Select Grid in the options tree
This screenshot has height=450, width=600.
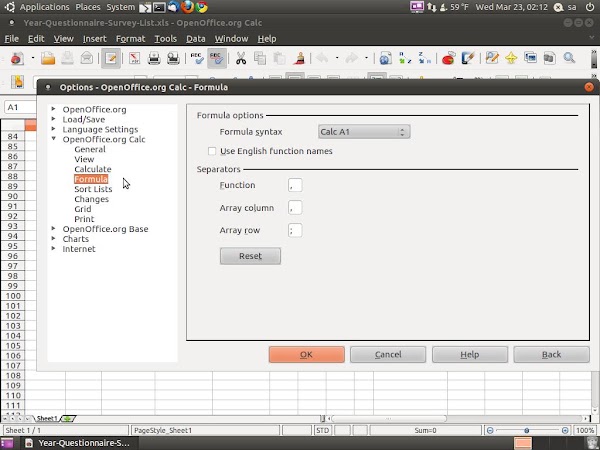(x=83, y=209)
